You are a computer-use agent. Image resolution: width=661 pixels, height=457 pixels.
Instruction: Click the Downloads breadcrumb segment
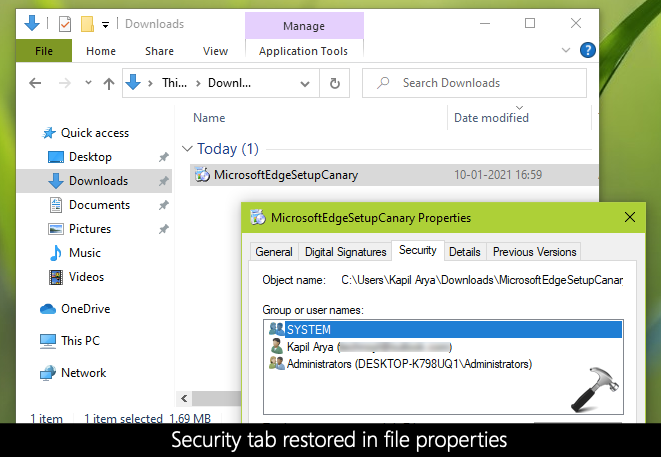(229, 83)
